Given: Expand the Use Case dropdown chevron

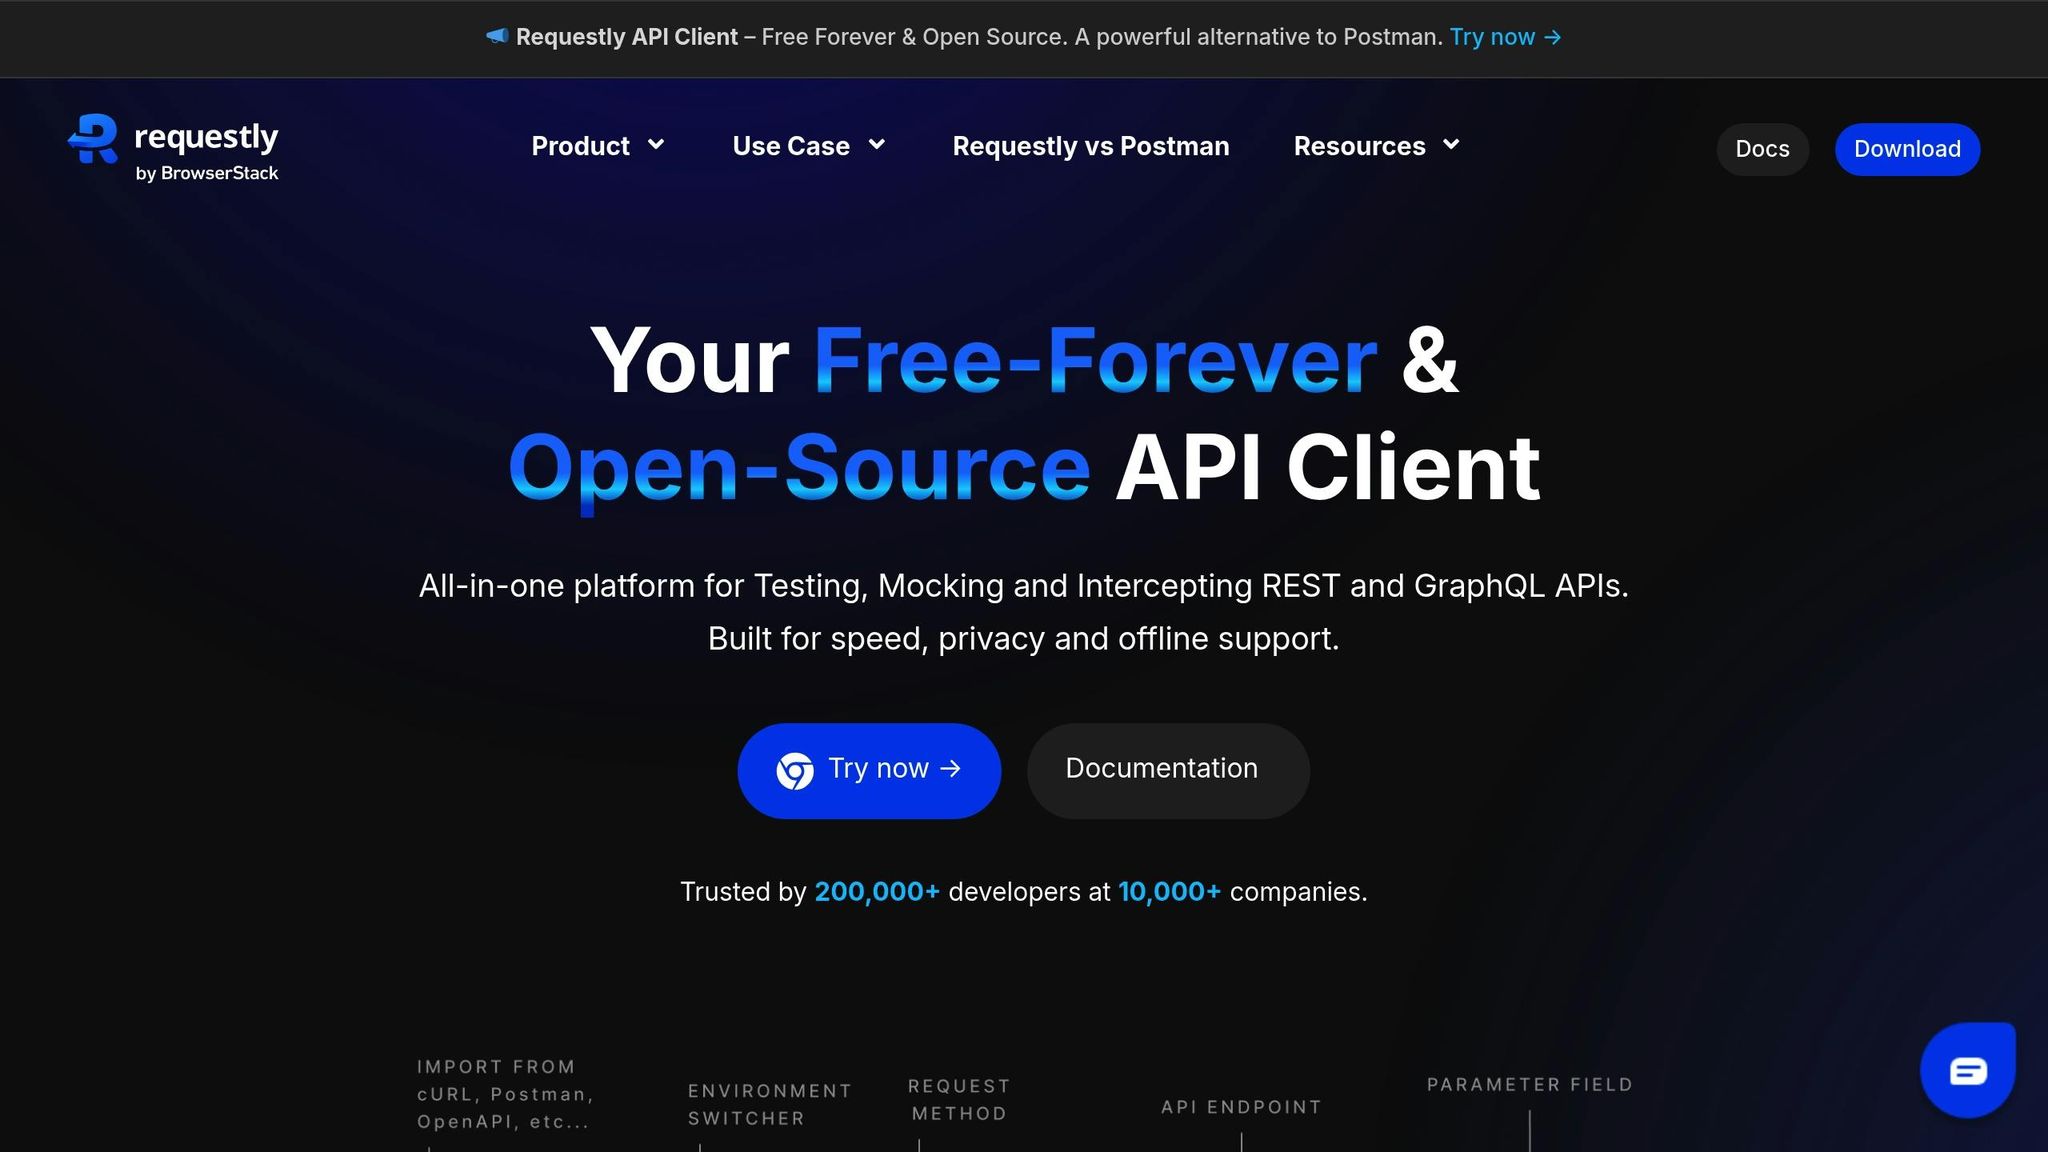Looking at the screenshot, I should [877, 145].
